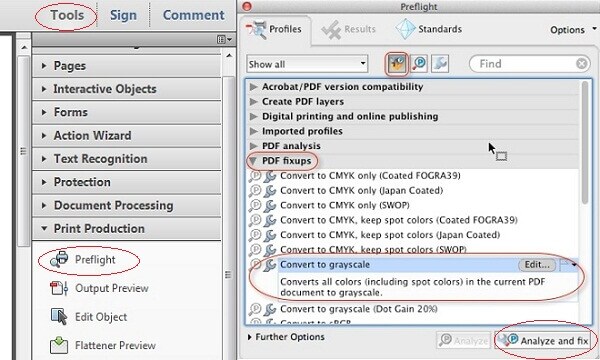The image size is (600, 360).
Task: Expand the Document Processing section
Action: click(127, 205)
